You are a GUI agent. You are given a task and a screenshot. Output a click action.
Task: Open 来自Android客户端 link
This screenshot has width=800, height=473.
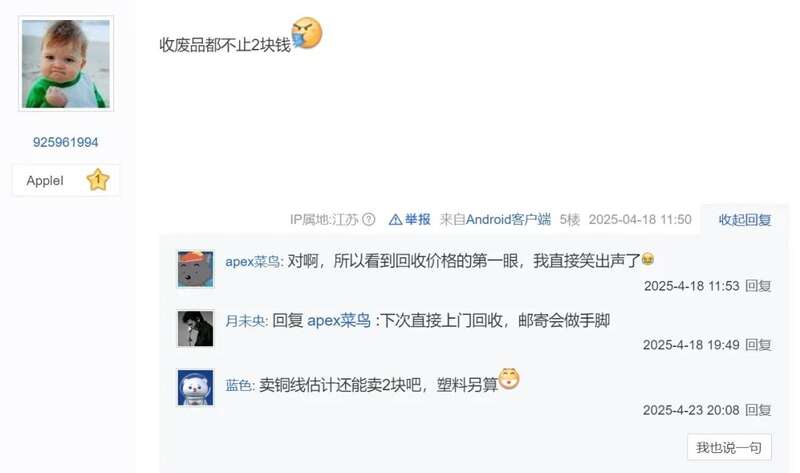point(495,219)
